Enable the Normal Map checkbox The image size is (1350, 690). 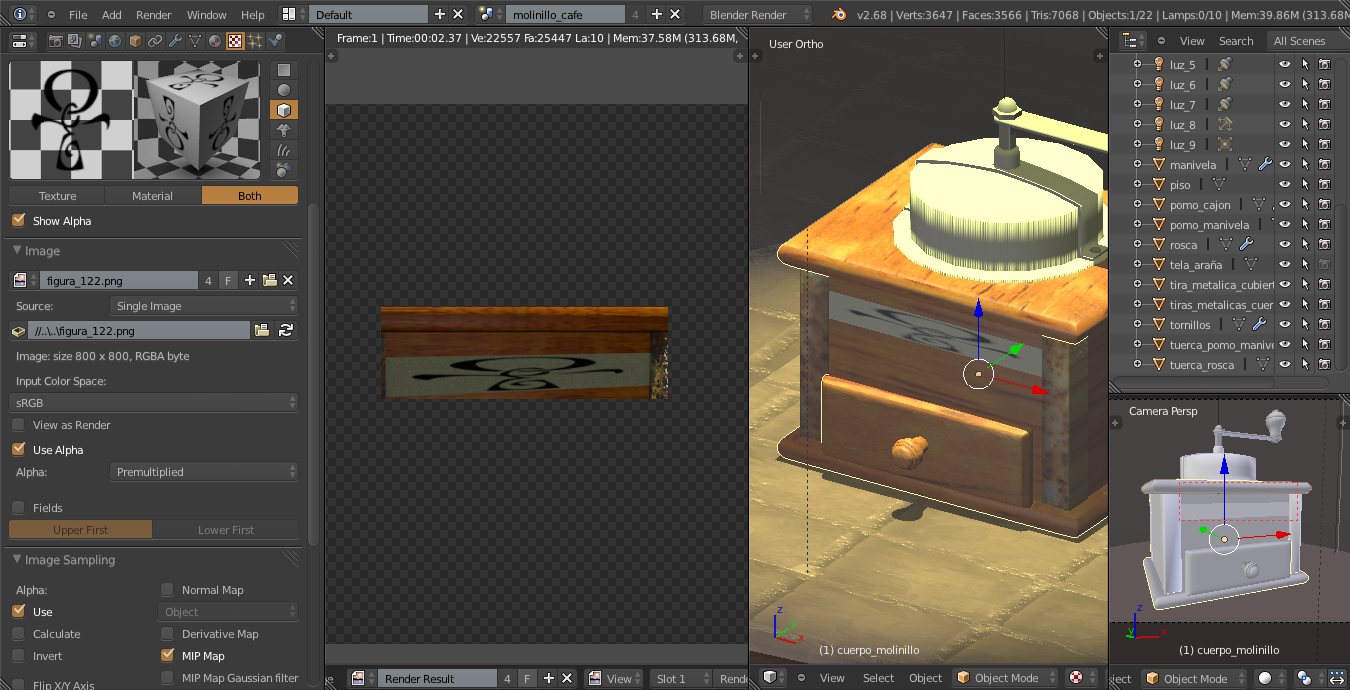coord(167,590)
